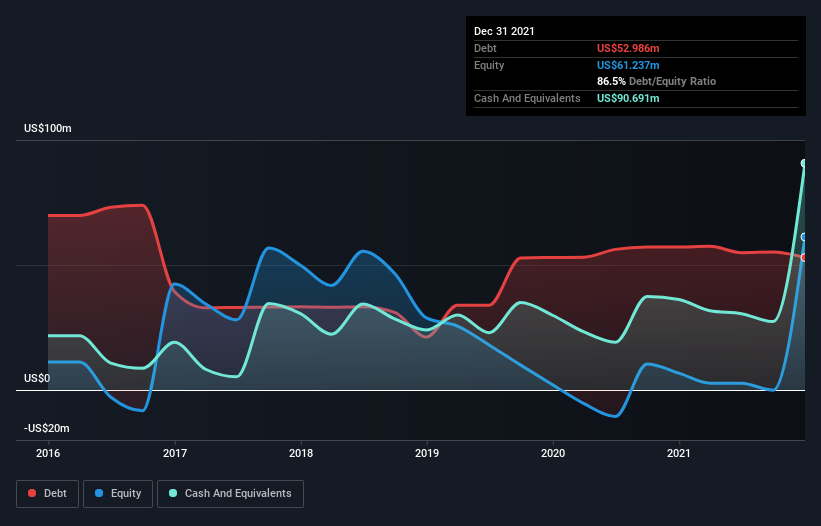The image size is (821, 526).
Task: Click the -US$20m y-axis label
Action: (x=47, y=428)
